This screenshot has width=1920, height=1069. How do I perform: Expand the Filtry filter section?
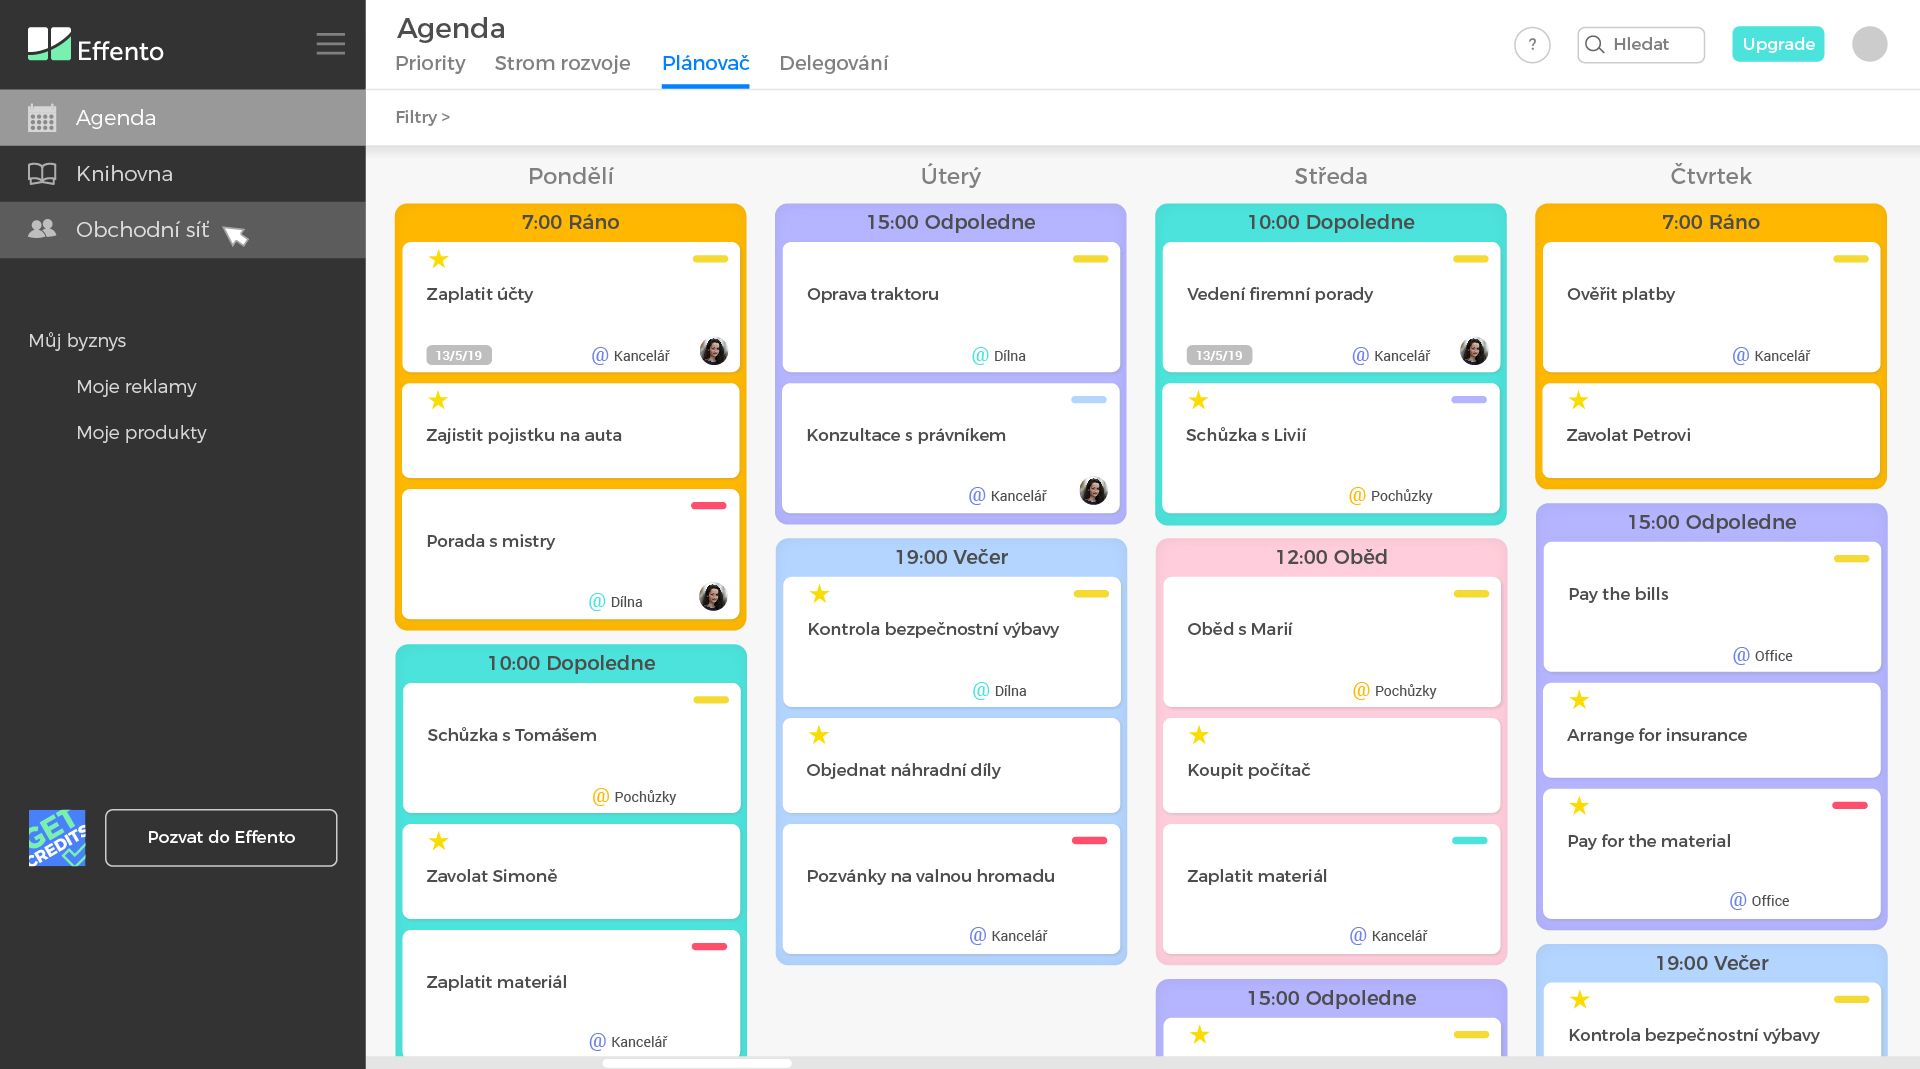tap(422, 117)
